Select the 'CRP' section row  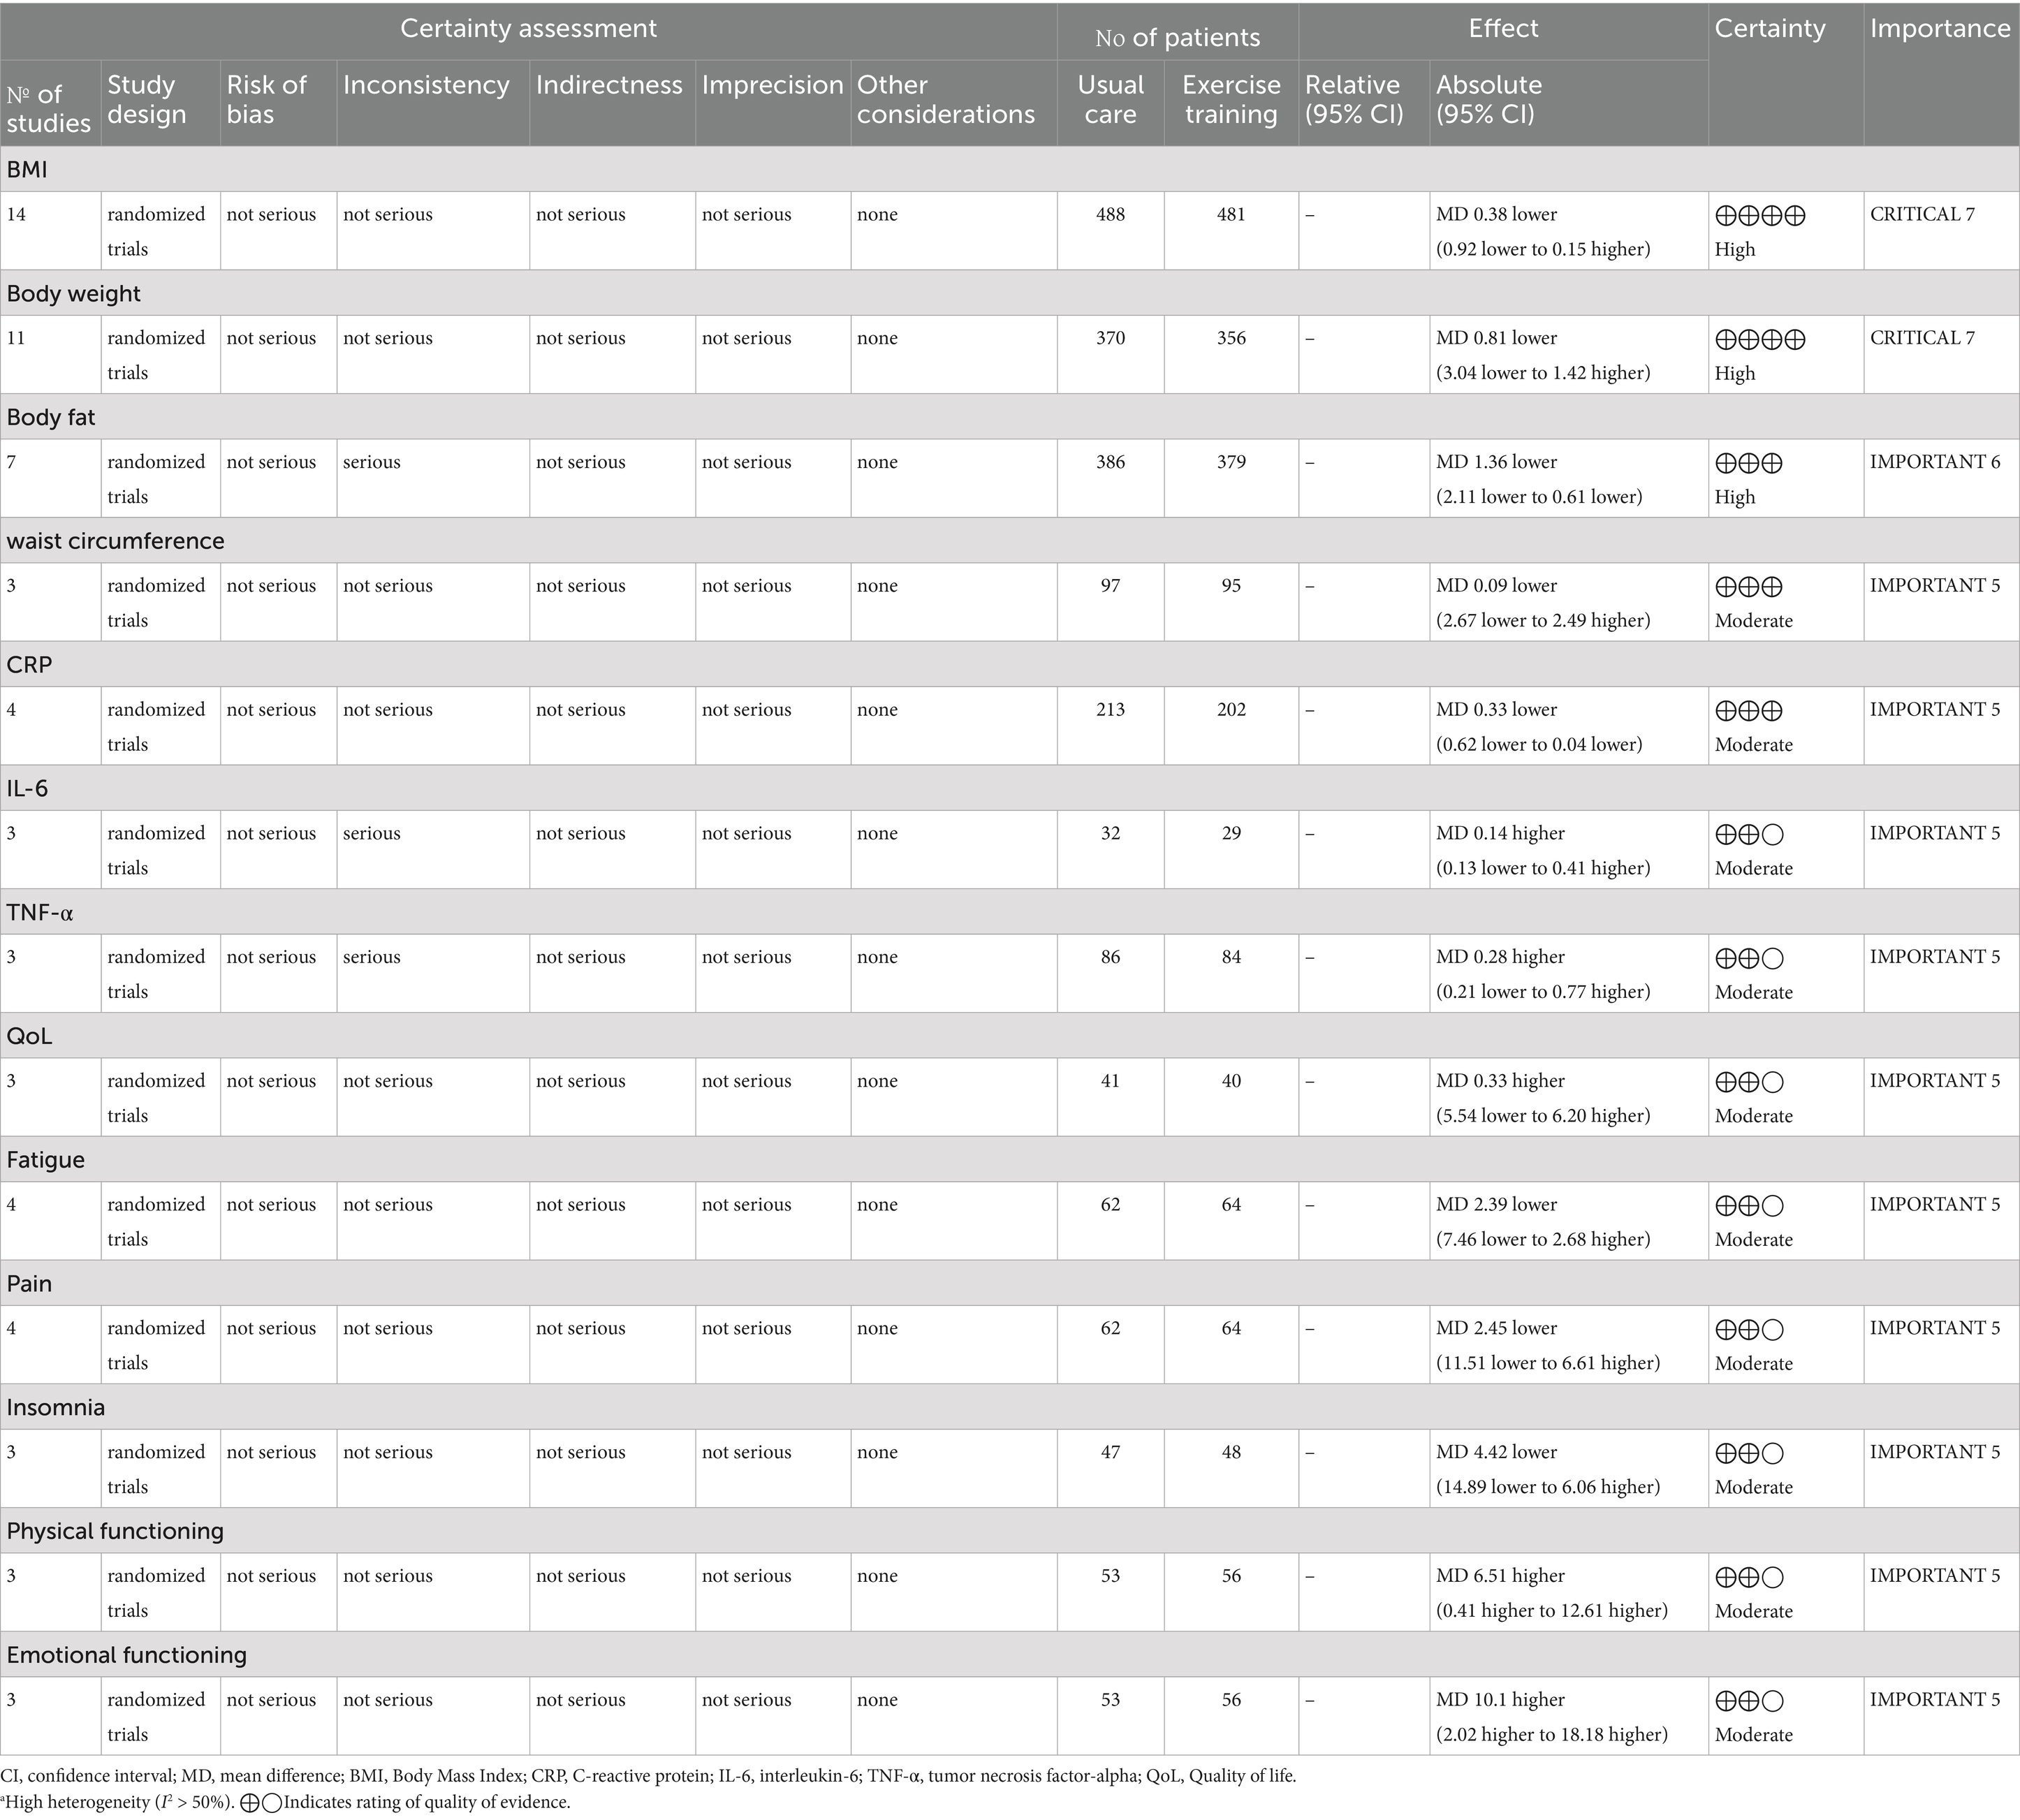[1010, 665]
